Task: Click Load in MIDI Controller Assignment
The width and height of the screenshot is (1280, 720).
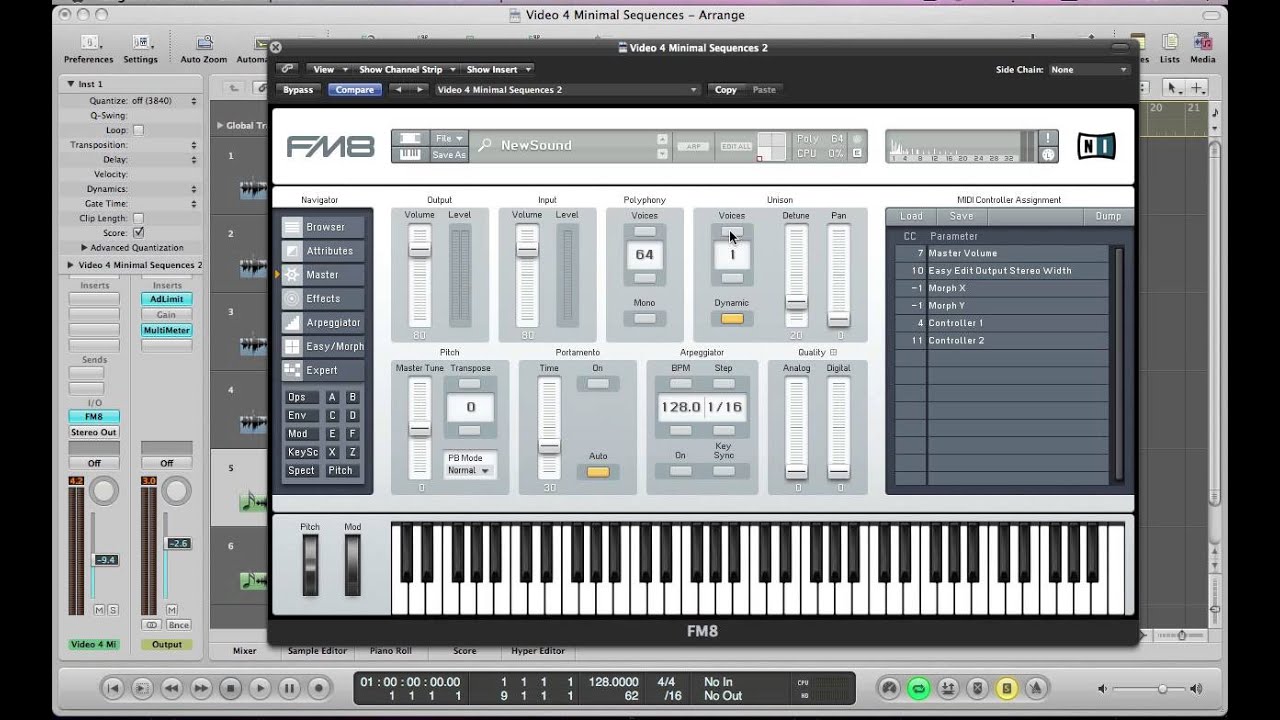Action: click(911, 216)
